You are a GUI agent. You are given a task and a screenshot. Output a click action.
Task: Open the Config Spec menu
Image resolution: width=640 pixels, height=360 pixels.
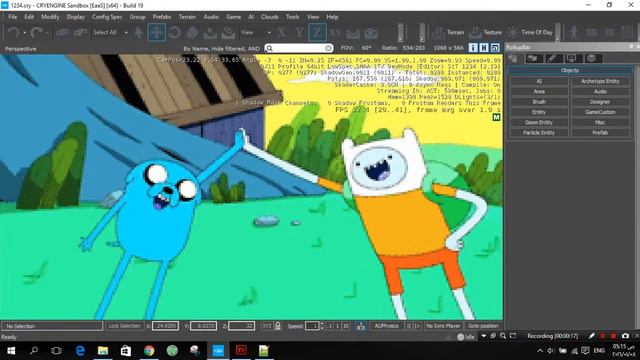pyautogui.click(x=107, y=17)
